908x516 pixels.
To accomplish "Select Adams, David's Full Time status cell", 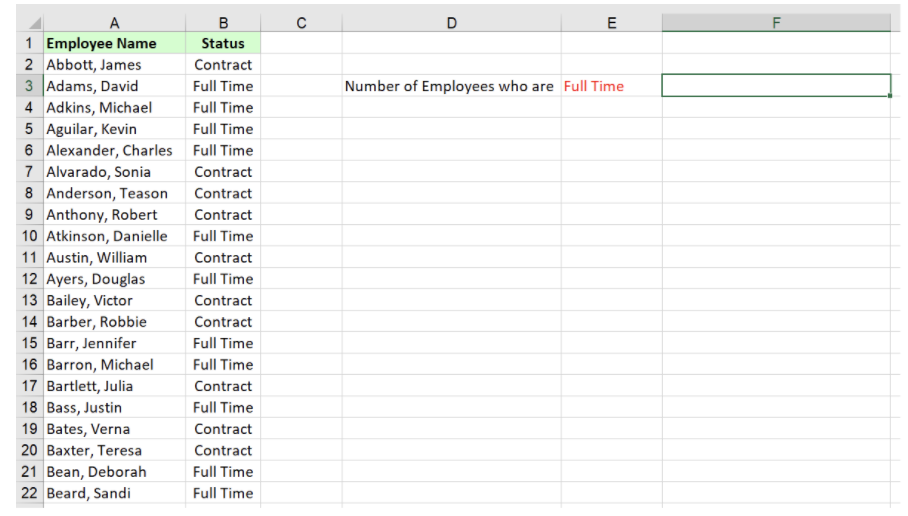I will tap(223, 86).
